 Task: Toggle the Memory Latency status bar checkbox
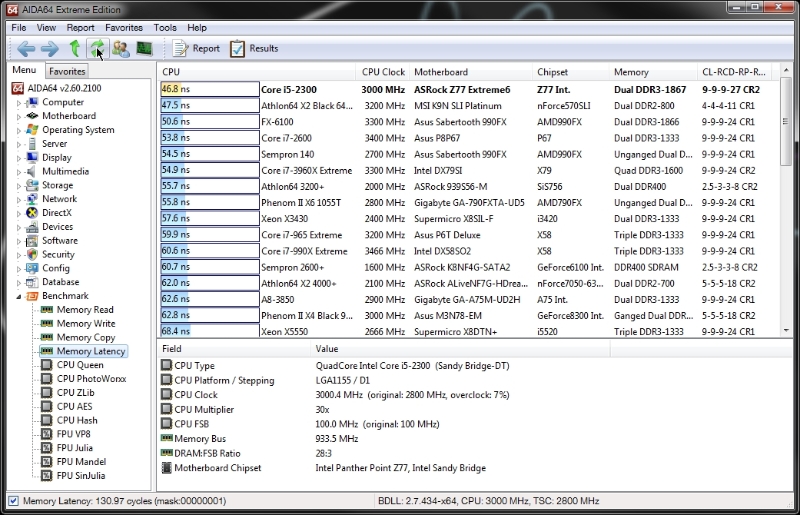(14, 501)
